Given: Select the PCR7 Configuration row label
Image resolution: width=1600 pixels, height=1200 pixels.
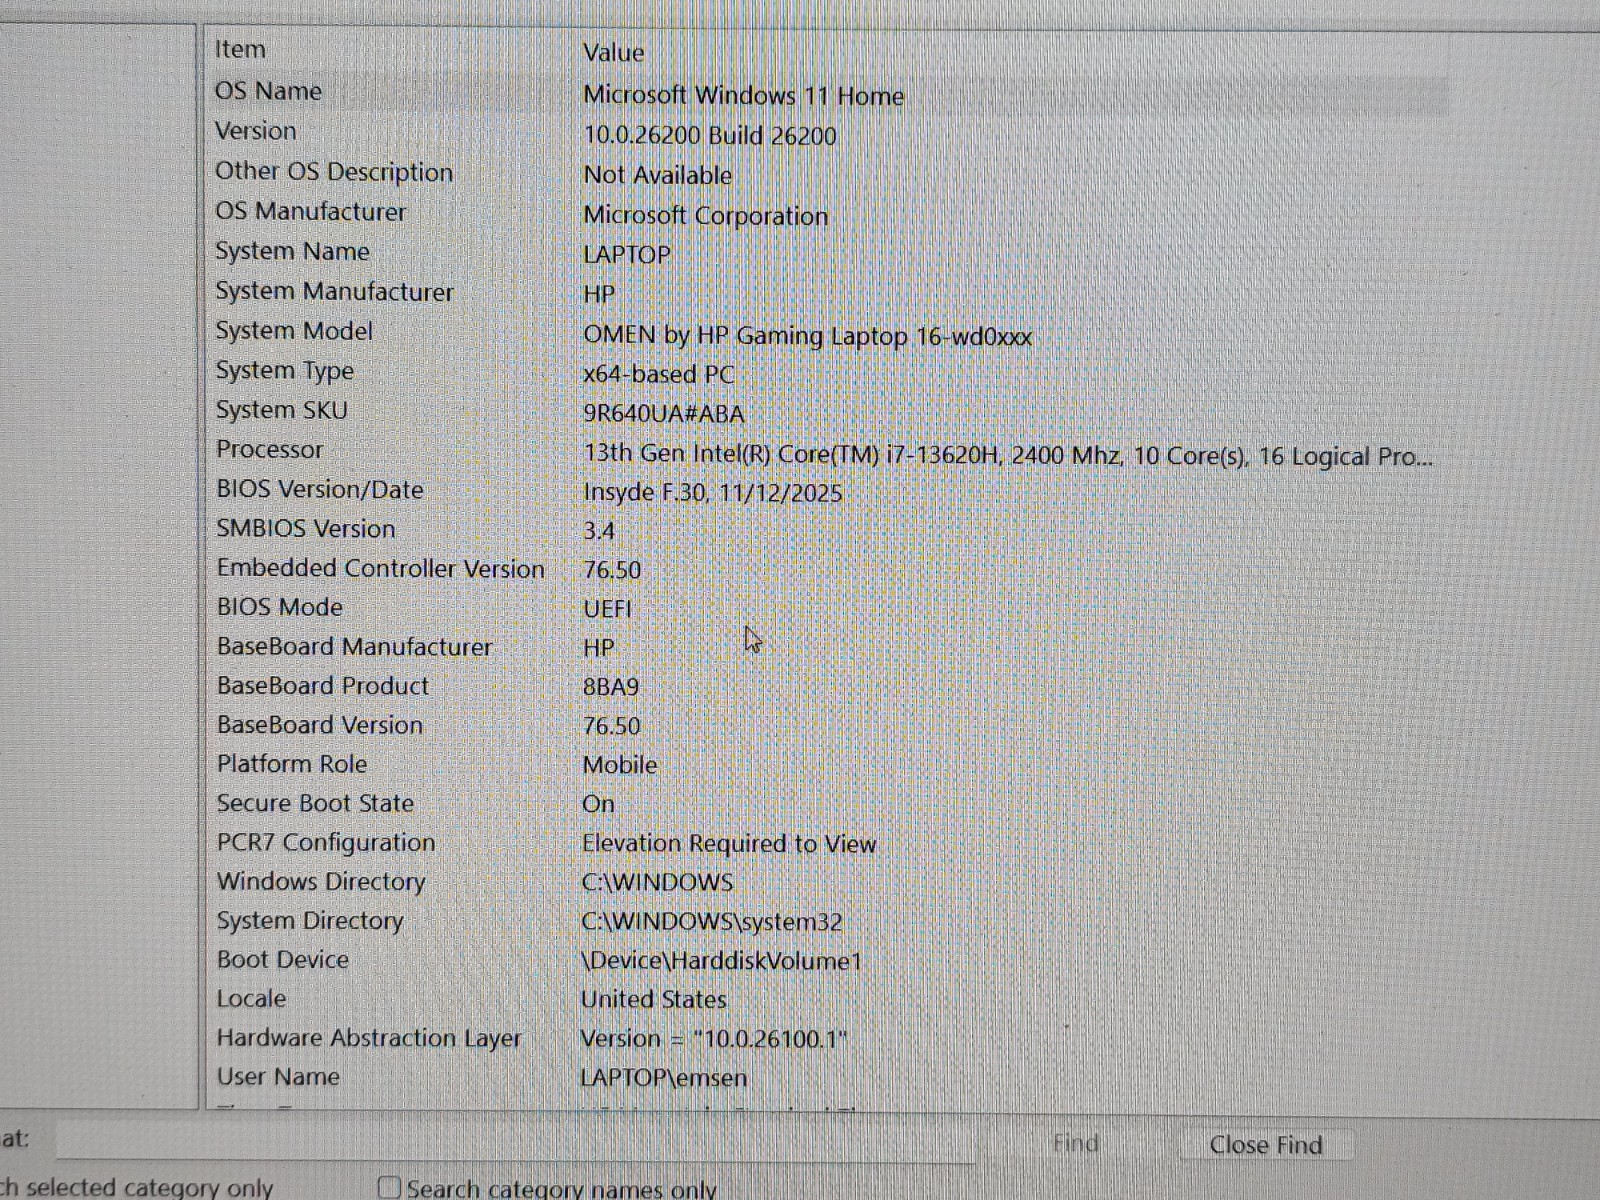Looking at the screenshot, I should pos(326,843).
